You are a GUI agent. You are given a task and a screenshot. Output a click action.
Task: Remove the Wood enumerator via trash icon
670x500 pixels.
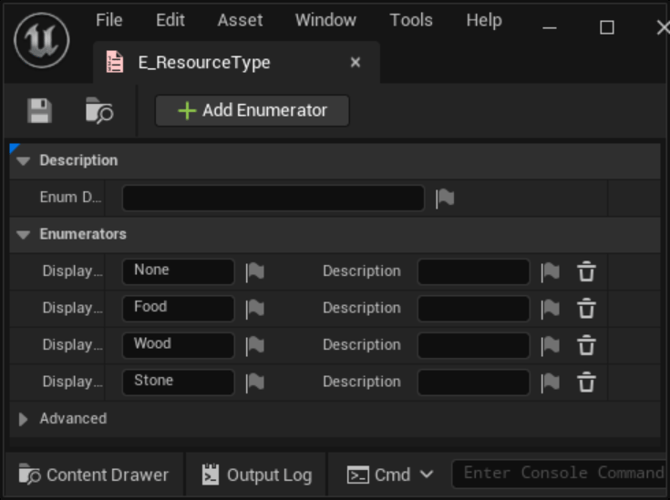coord(587,345)
